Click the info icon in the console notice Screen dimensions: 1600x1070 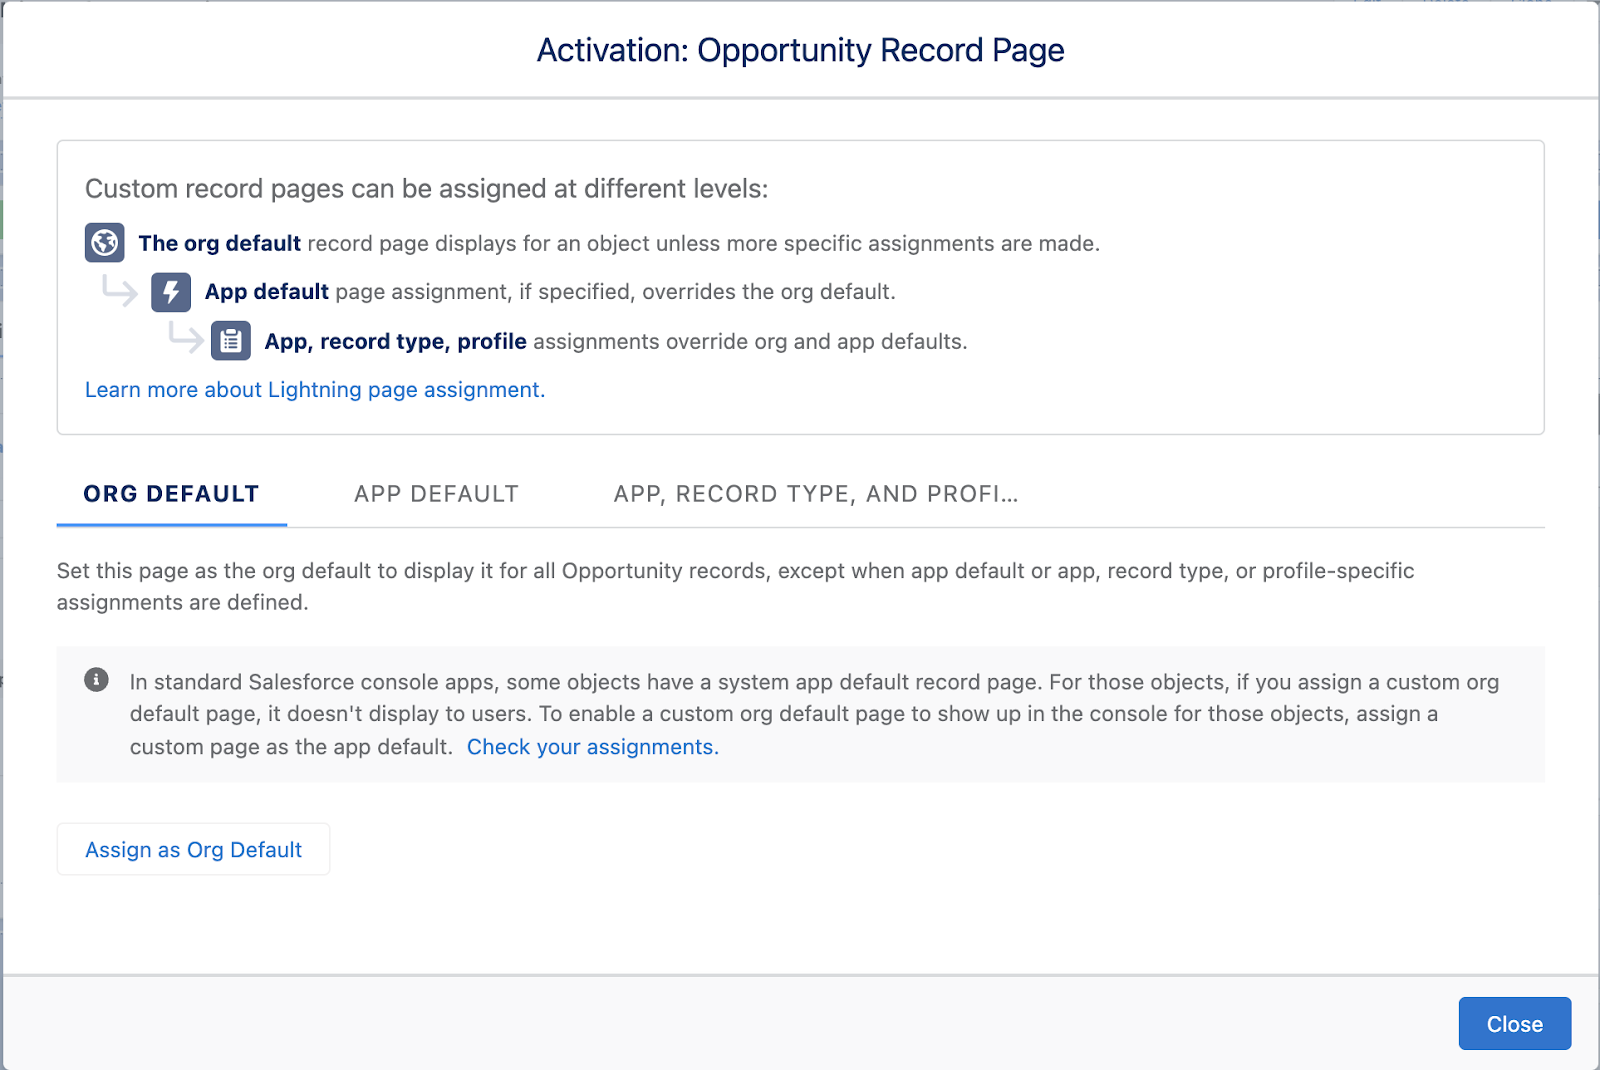[x=96, y=680]
